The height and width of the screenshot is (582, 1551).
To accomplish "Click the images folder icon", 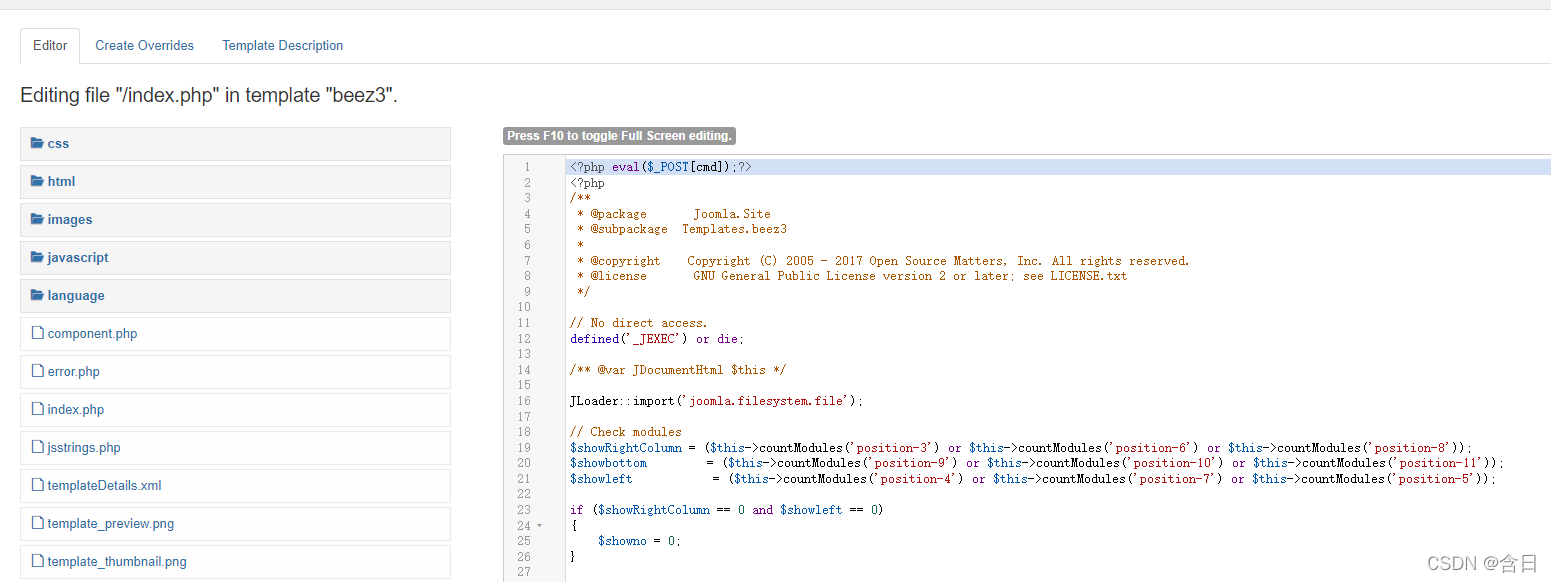I will click(37, 219).
